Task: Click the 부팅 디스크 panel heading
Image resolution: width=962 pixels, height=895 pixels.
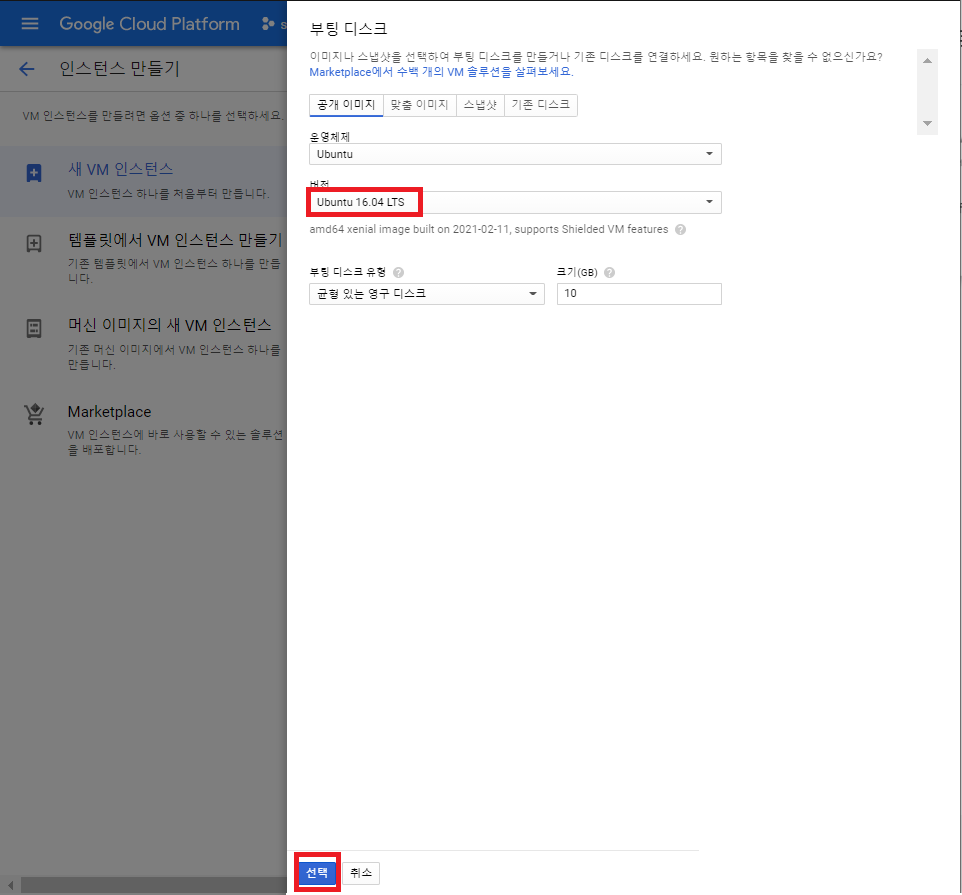Action: (348, 29)
